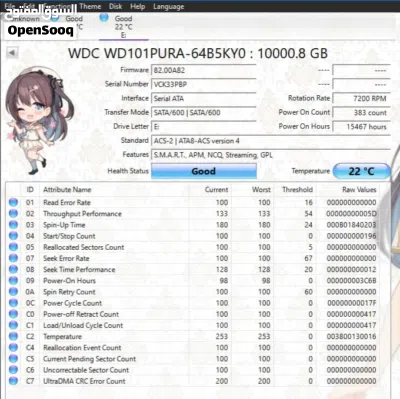Viewport: 400px width, 399px height.
Task: Click status icon for Power-off Retract Count
Action: click(x=13, y=314)
